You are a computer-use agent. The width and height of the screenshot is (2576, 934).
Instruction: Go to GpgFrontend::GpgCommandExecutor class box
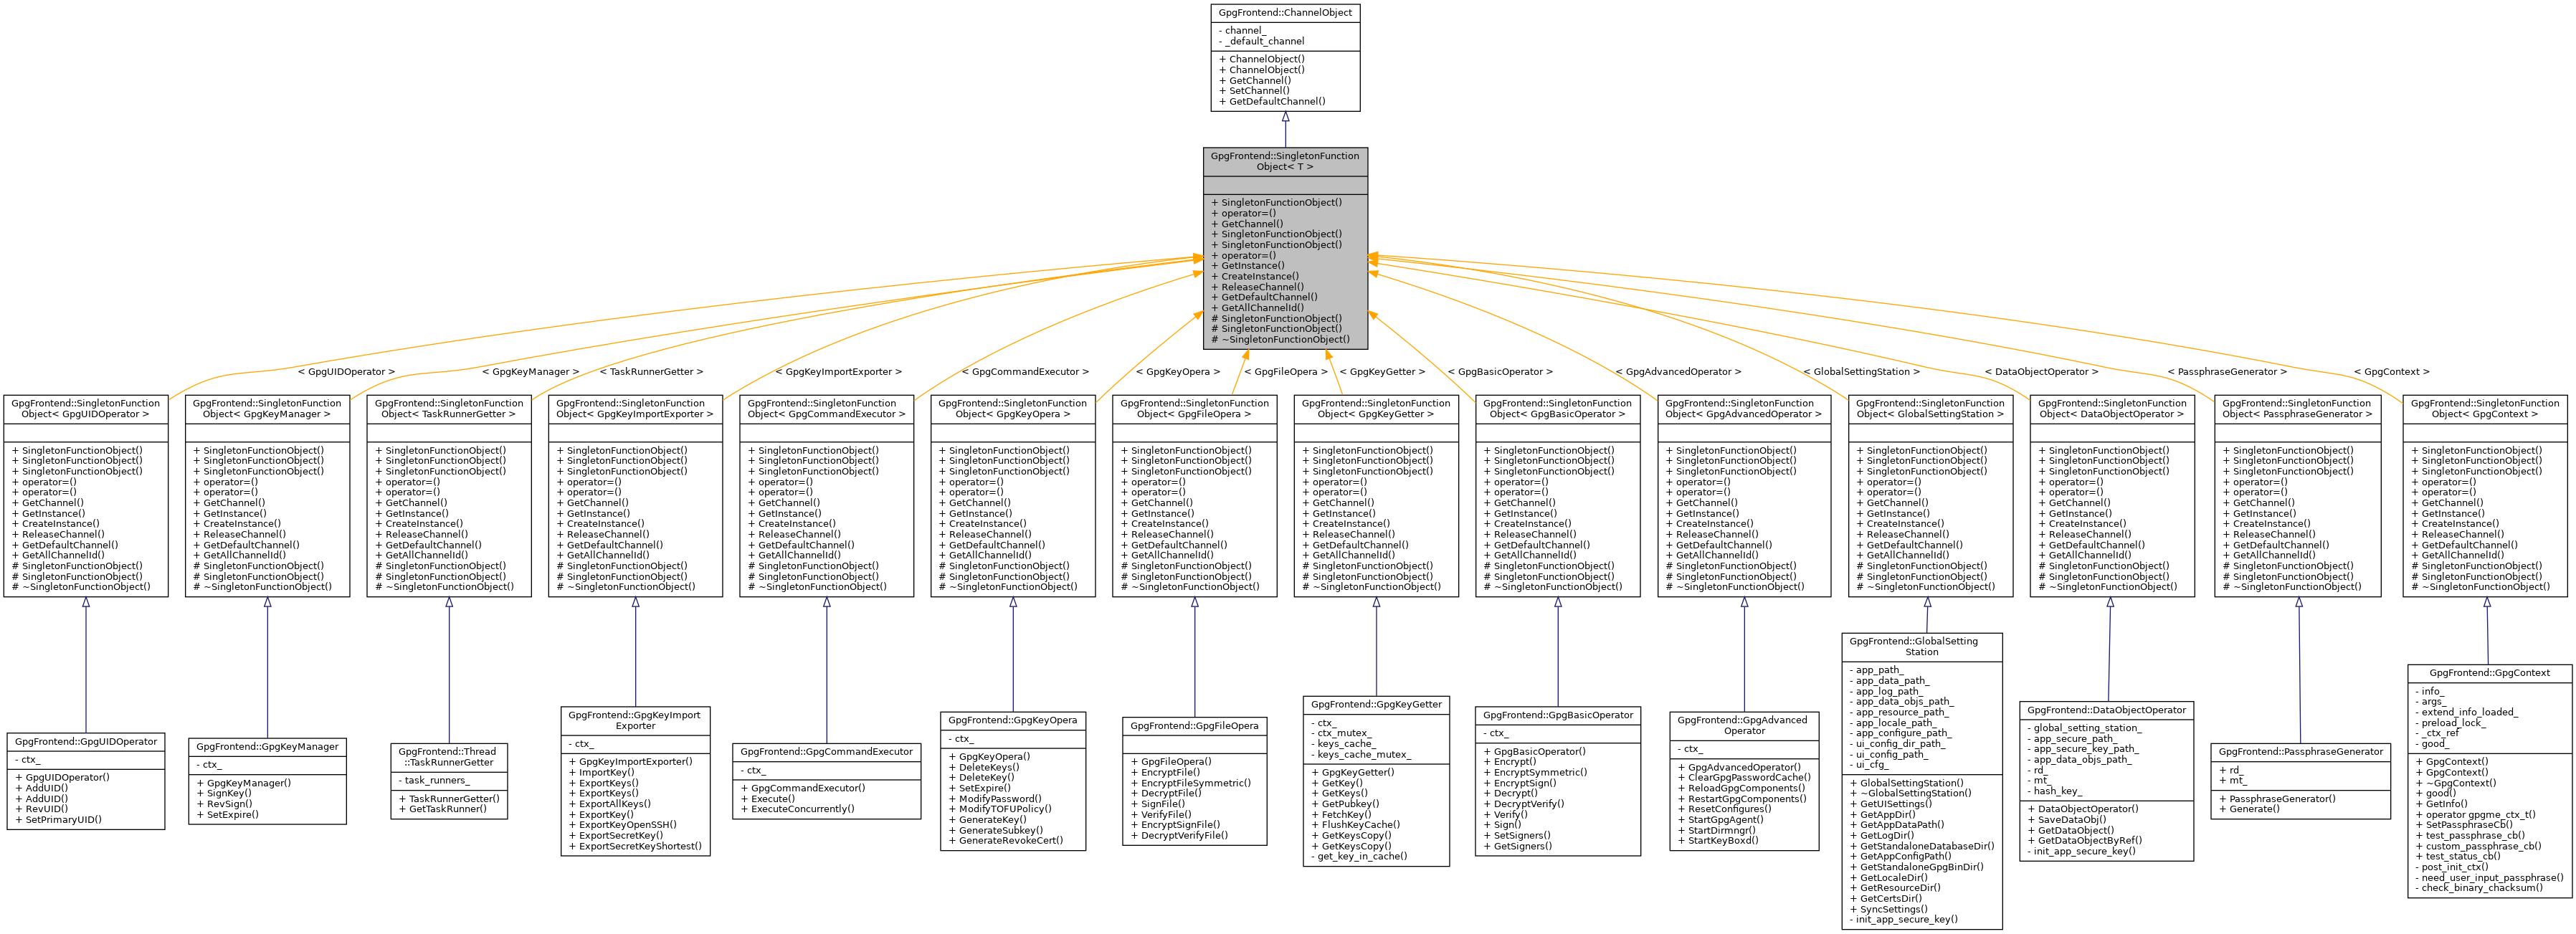point(827,781)
